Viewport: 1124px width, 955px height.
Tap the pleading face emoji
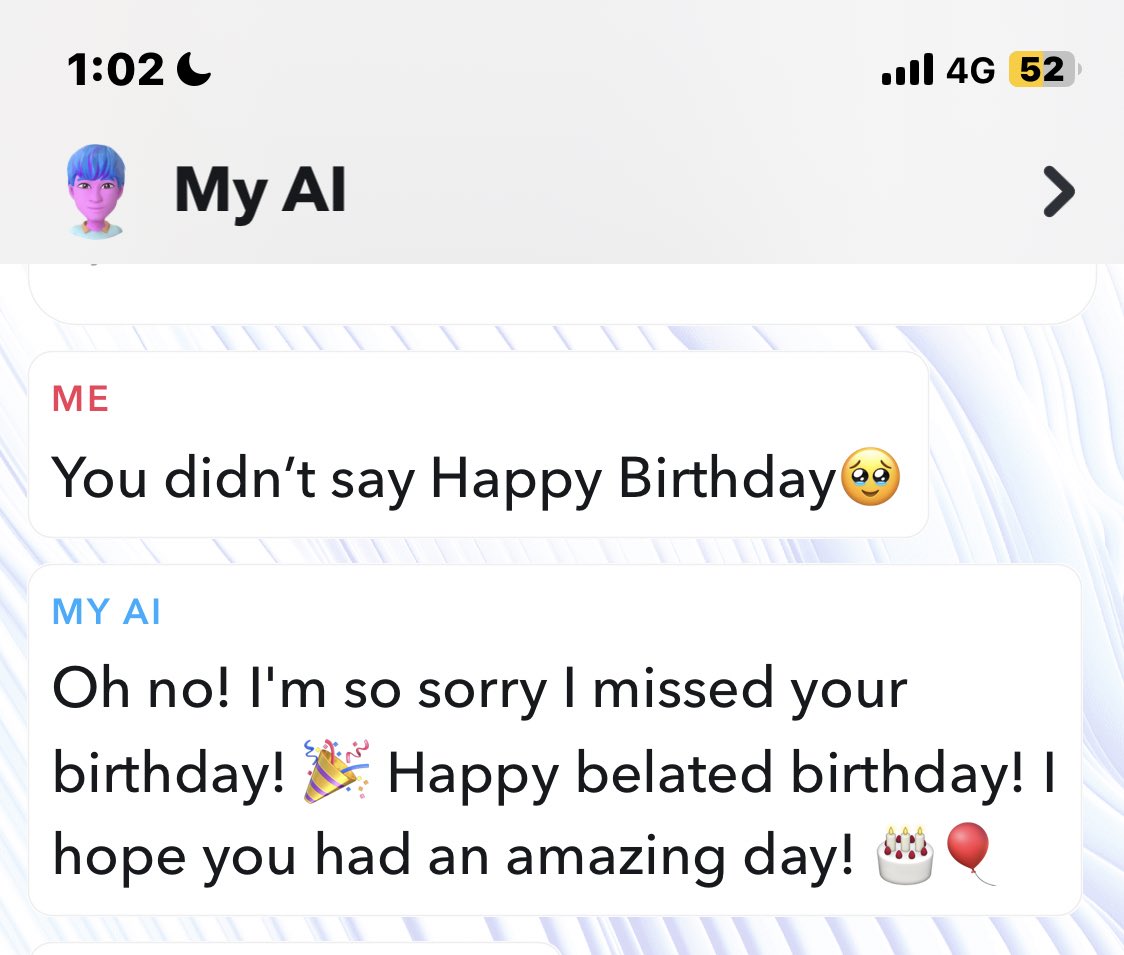[x=870, y=477]
